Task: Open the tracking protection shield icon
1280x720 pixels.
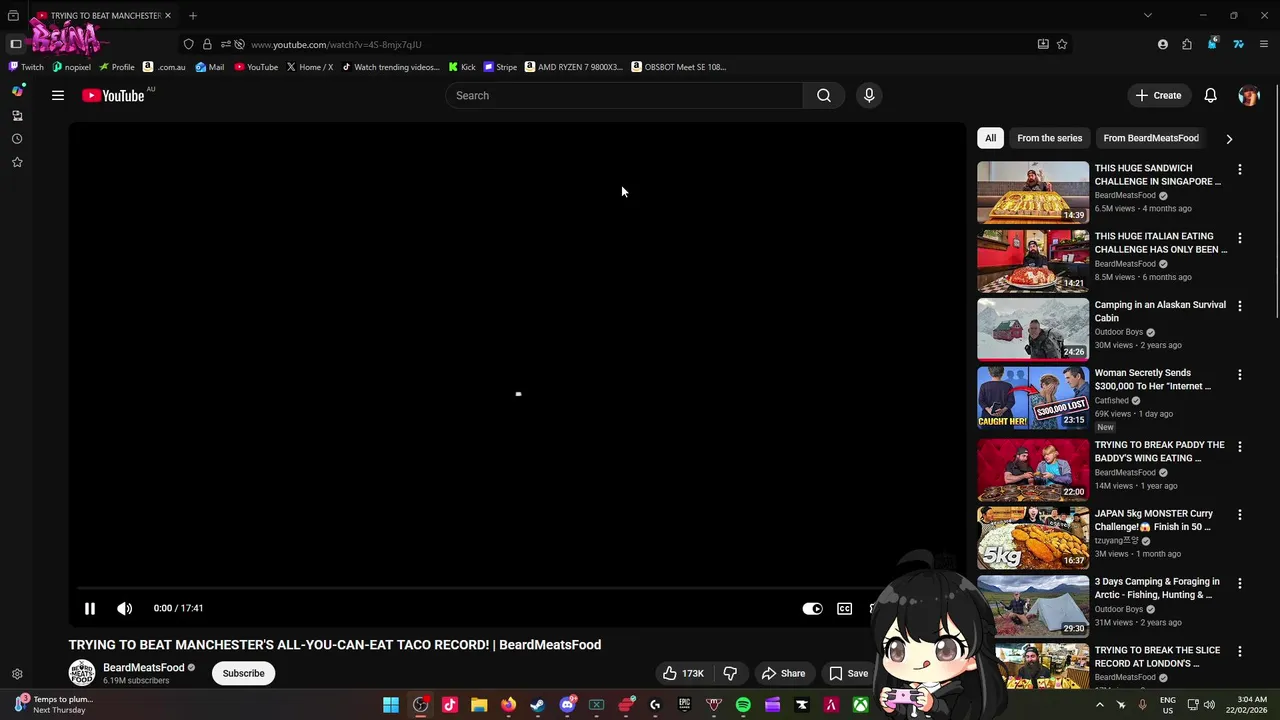Action: [x=188, y=44]
